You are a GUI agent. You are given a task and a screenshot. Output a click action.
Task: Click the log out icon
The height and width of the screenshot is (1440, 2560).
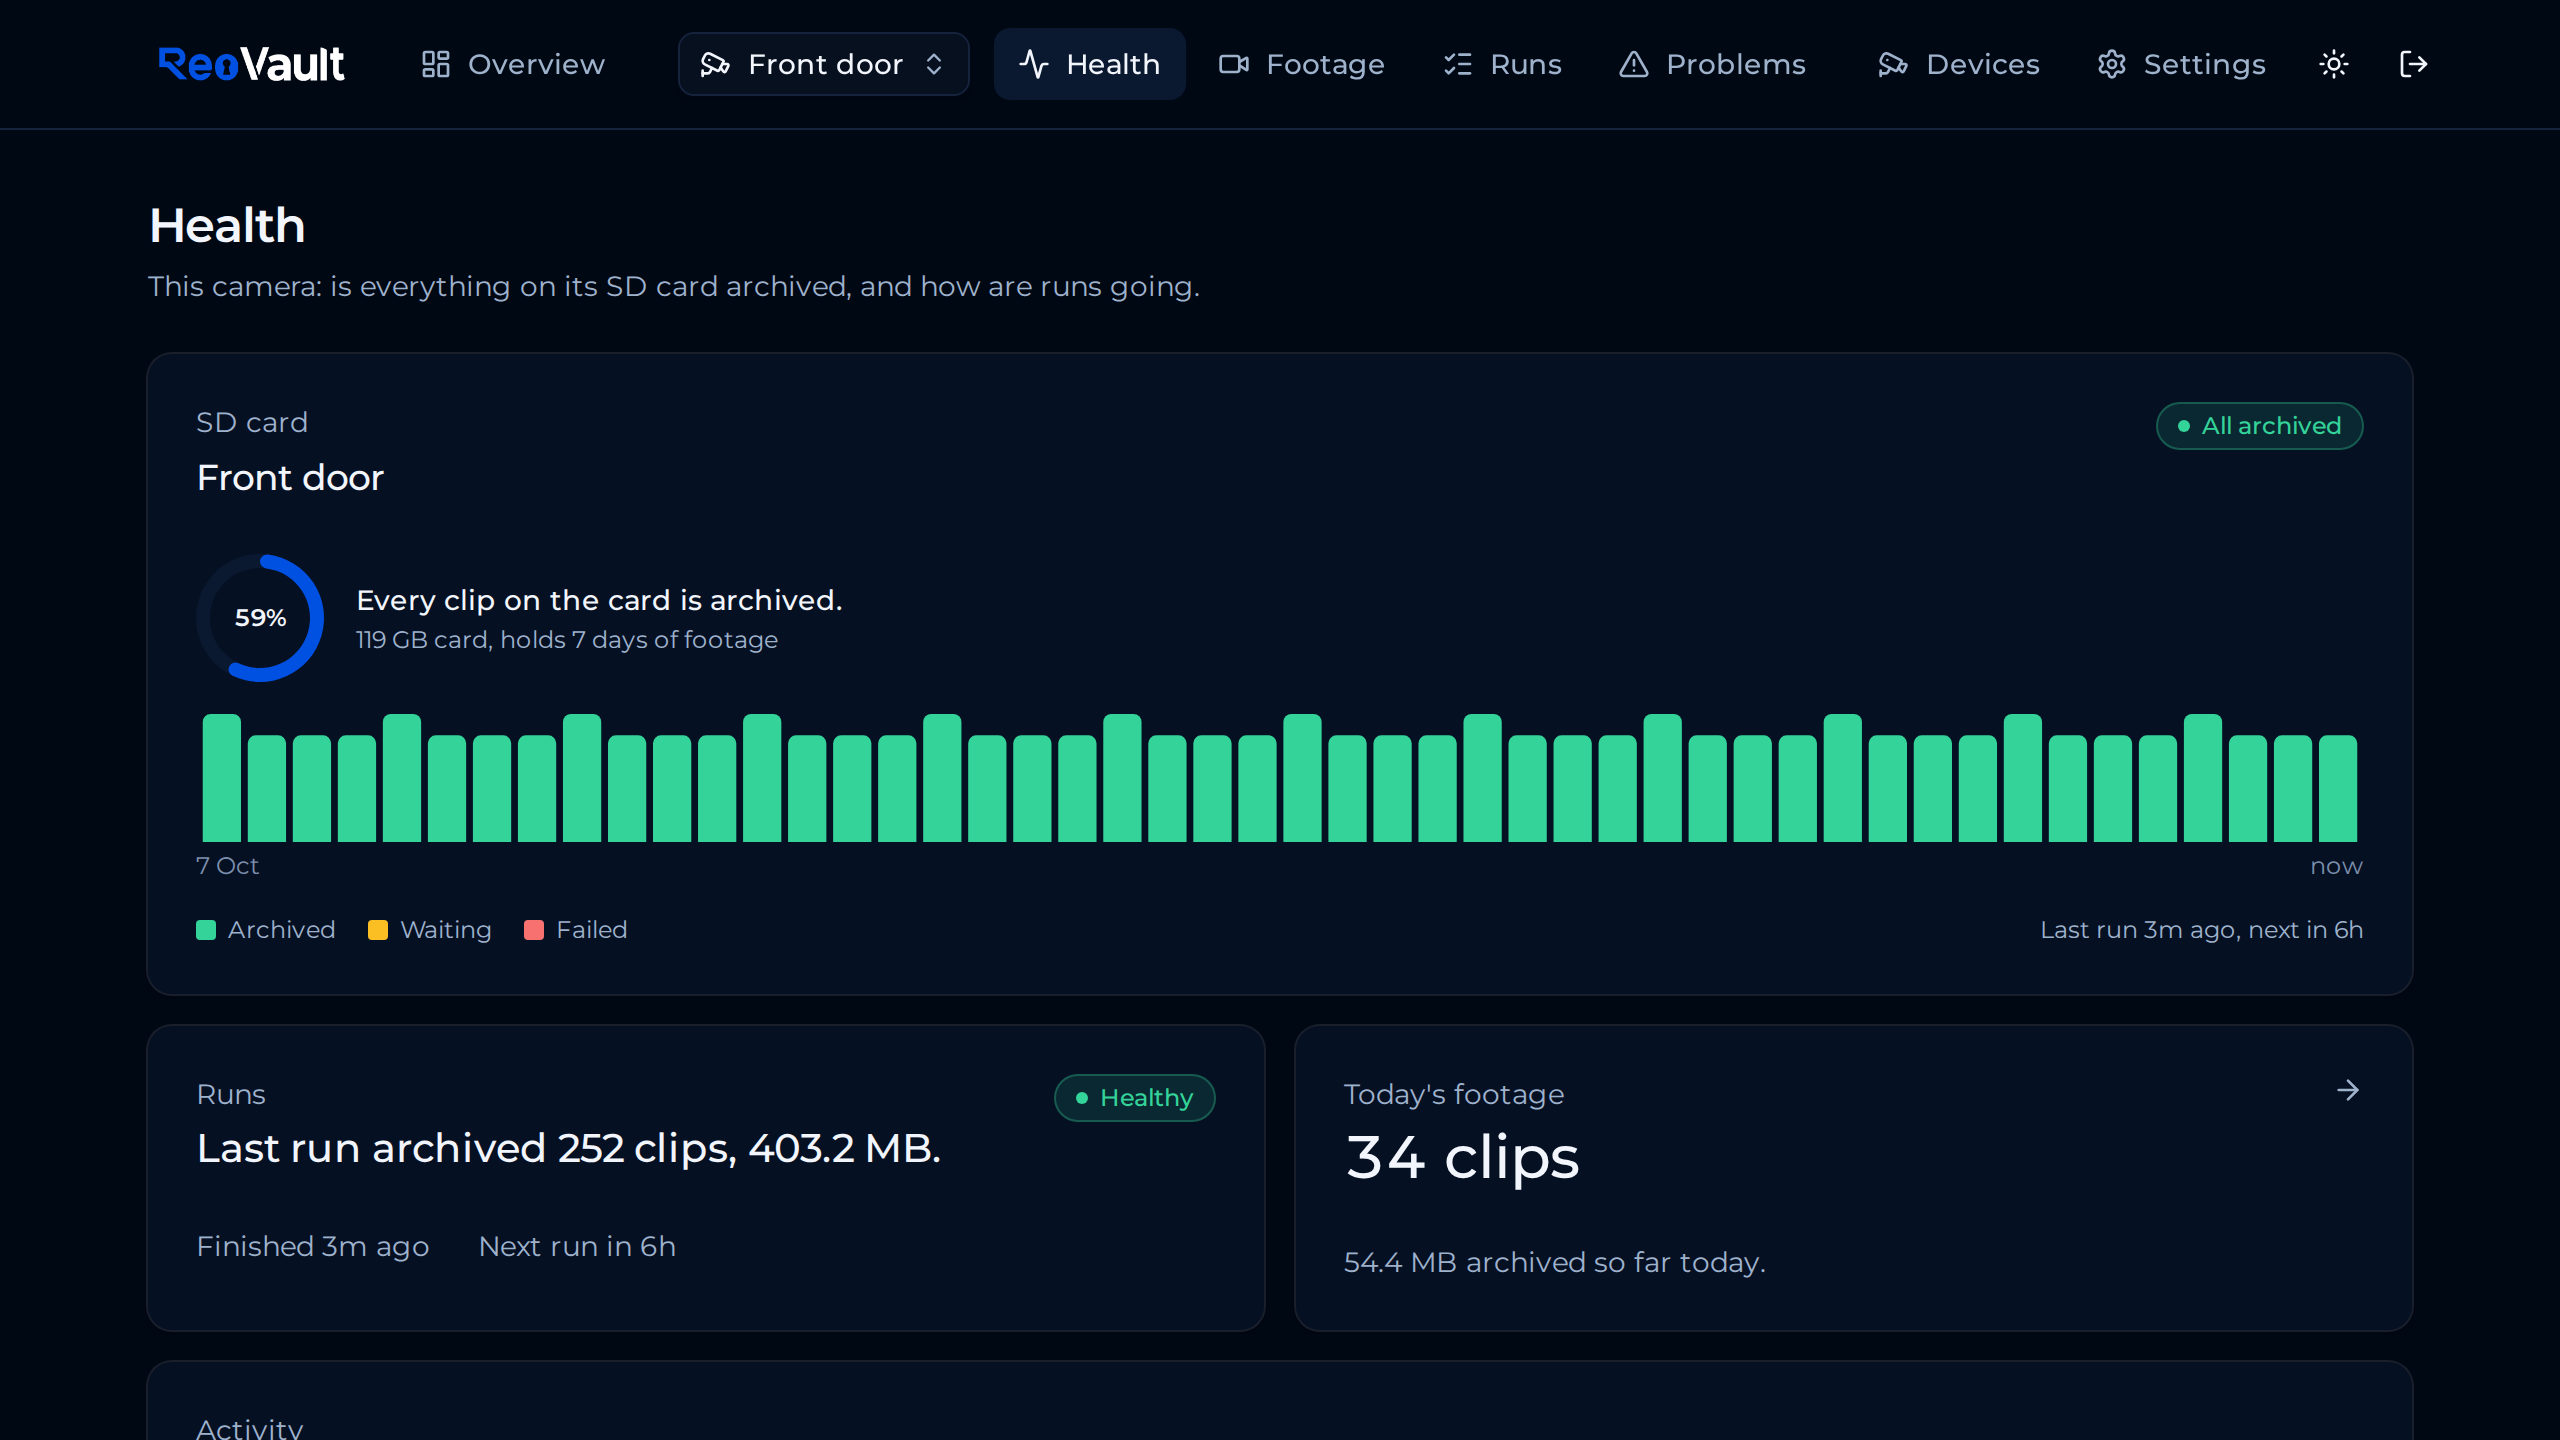(2414, 64)
